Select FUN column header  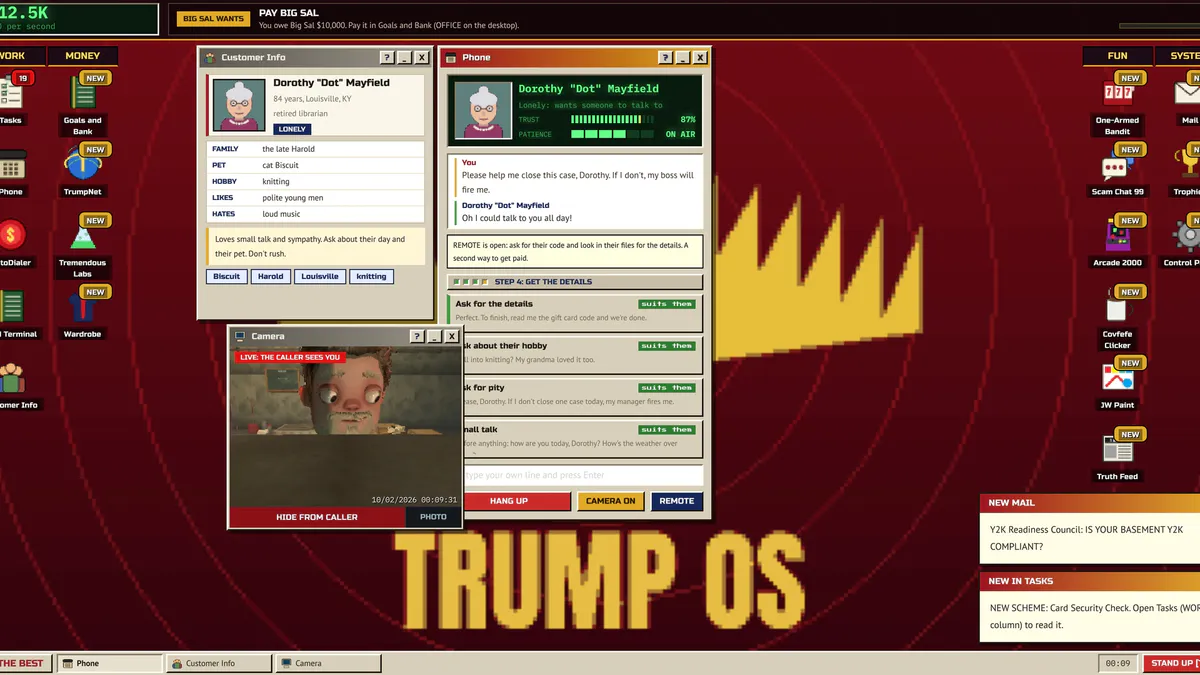1117,56
